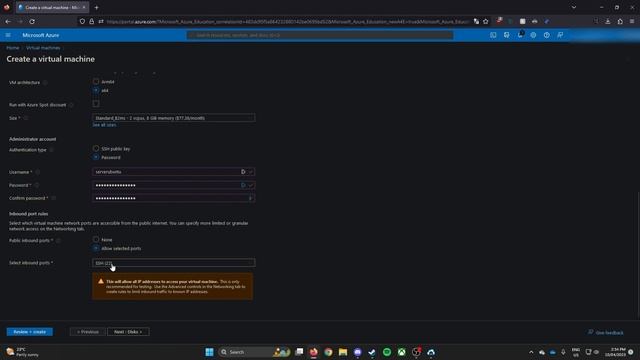This screenshot has width=640, height=360.
Task: Open Azure portal settings gear
Action: [533, 35]
